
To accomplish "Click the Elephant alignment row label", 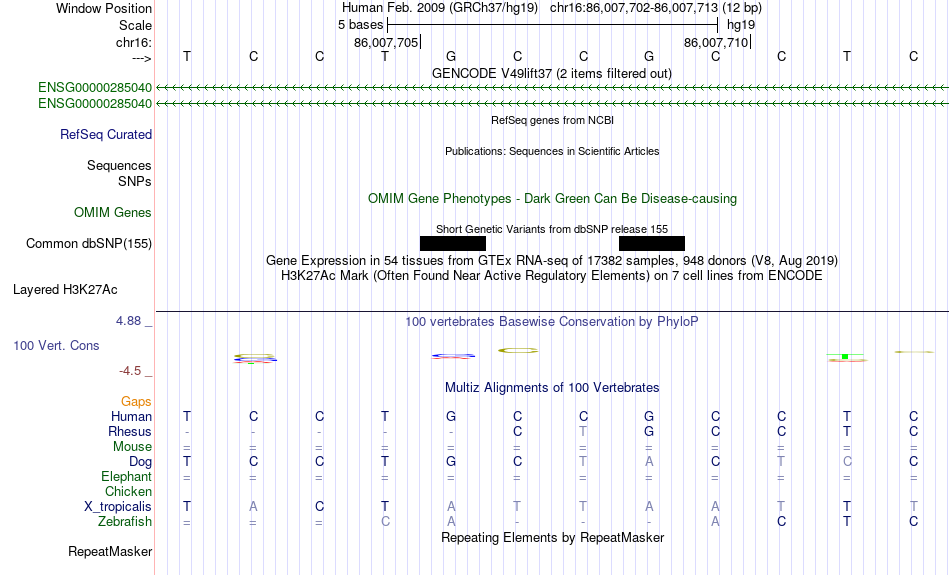I will pos(127,477).
